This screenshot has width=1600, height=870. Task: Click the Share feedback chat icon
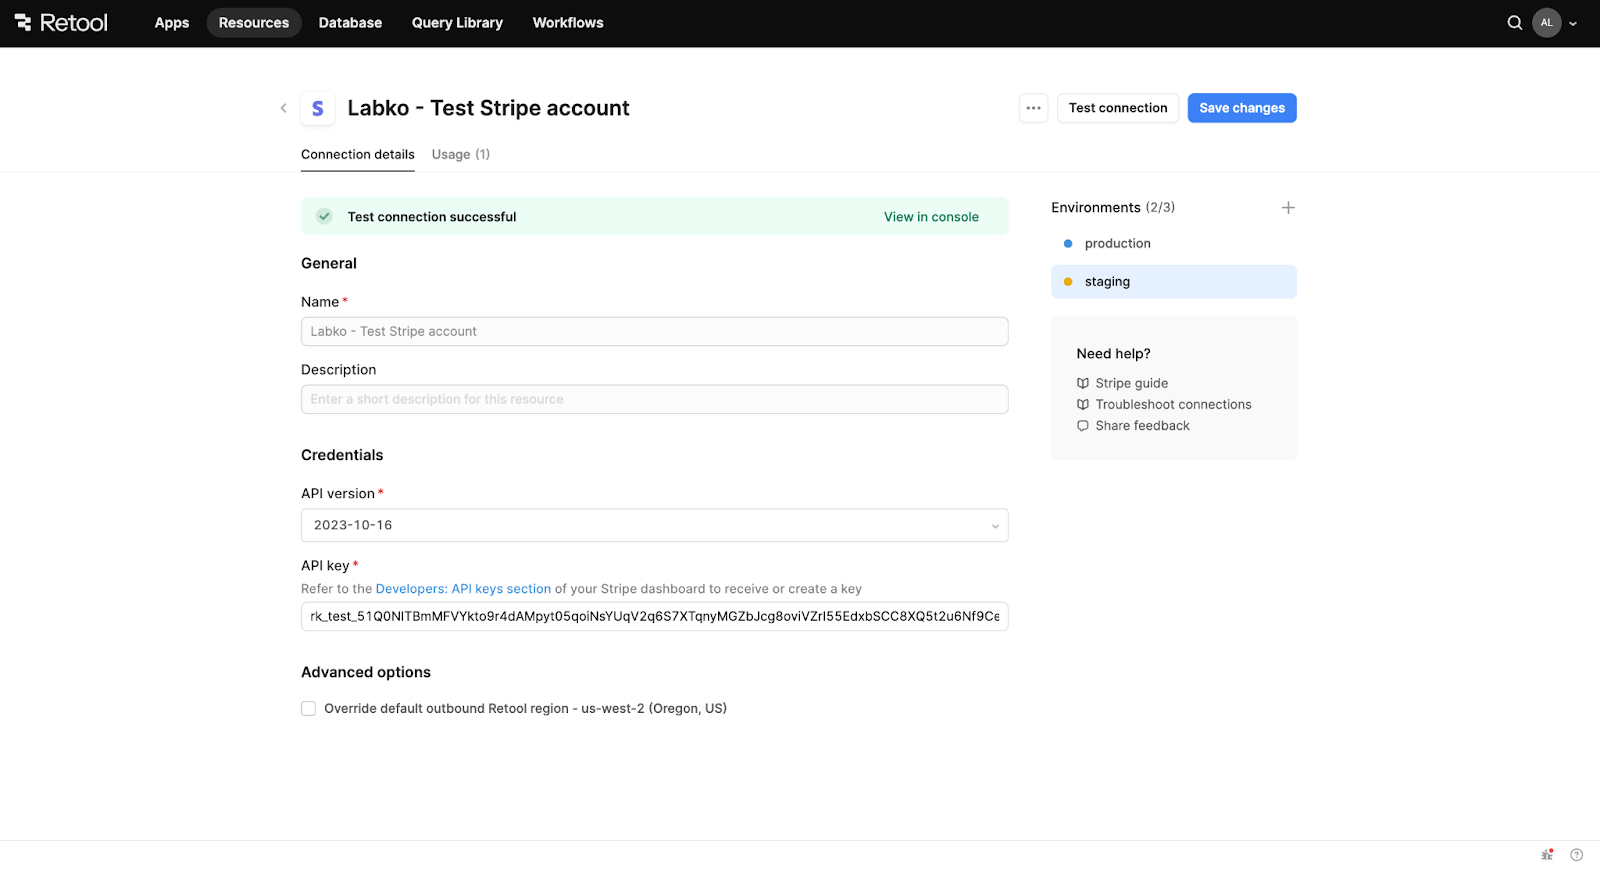click(1082, 426)
